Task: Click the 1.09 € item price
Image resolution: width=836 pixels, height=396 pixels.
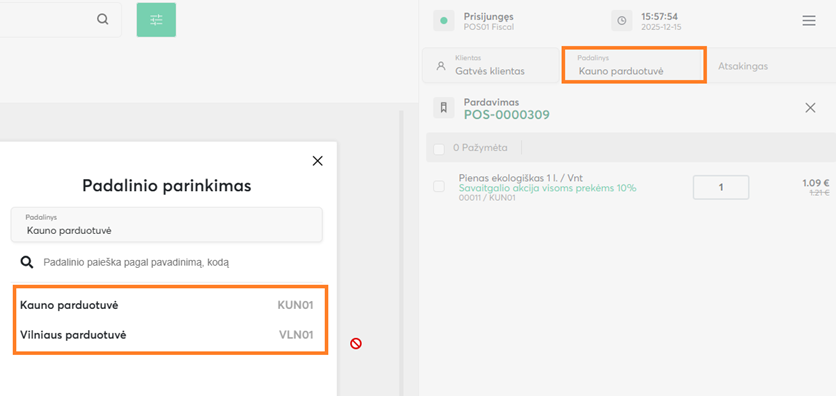Action: 816,183
